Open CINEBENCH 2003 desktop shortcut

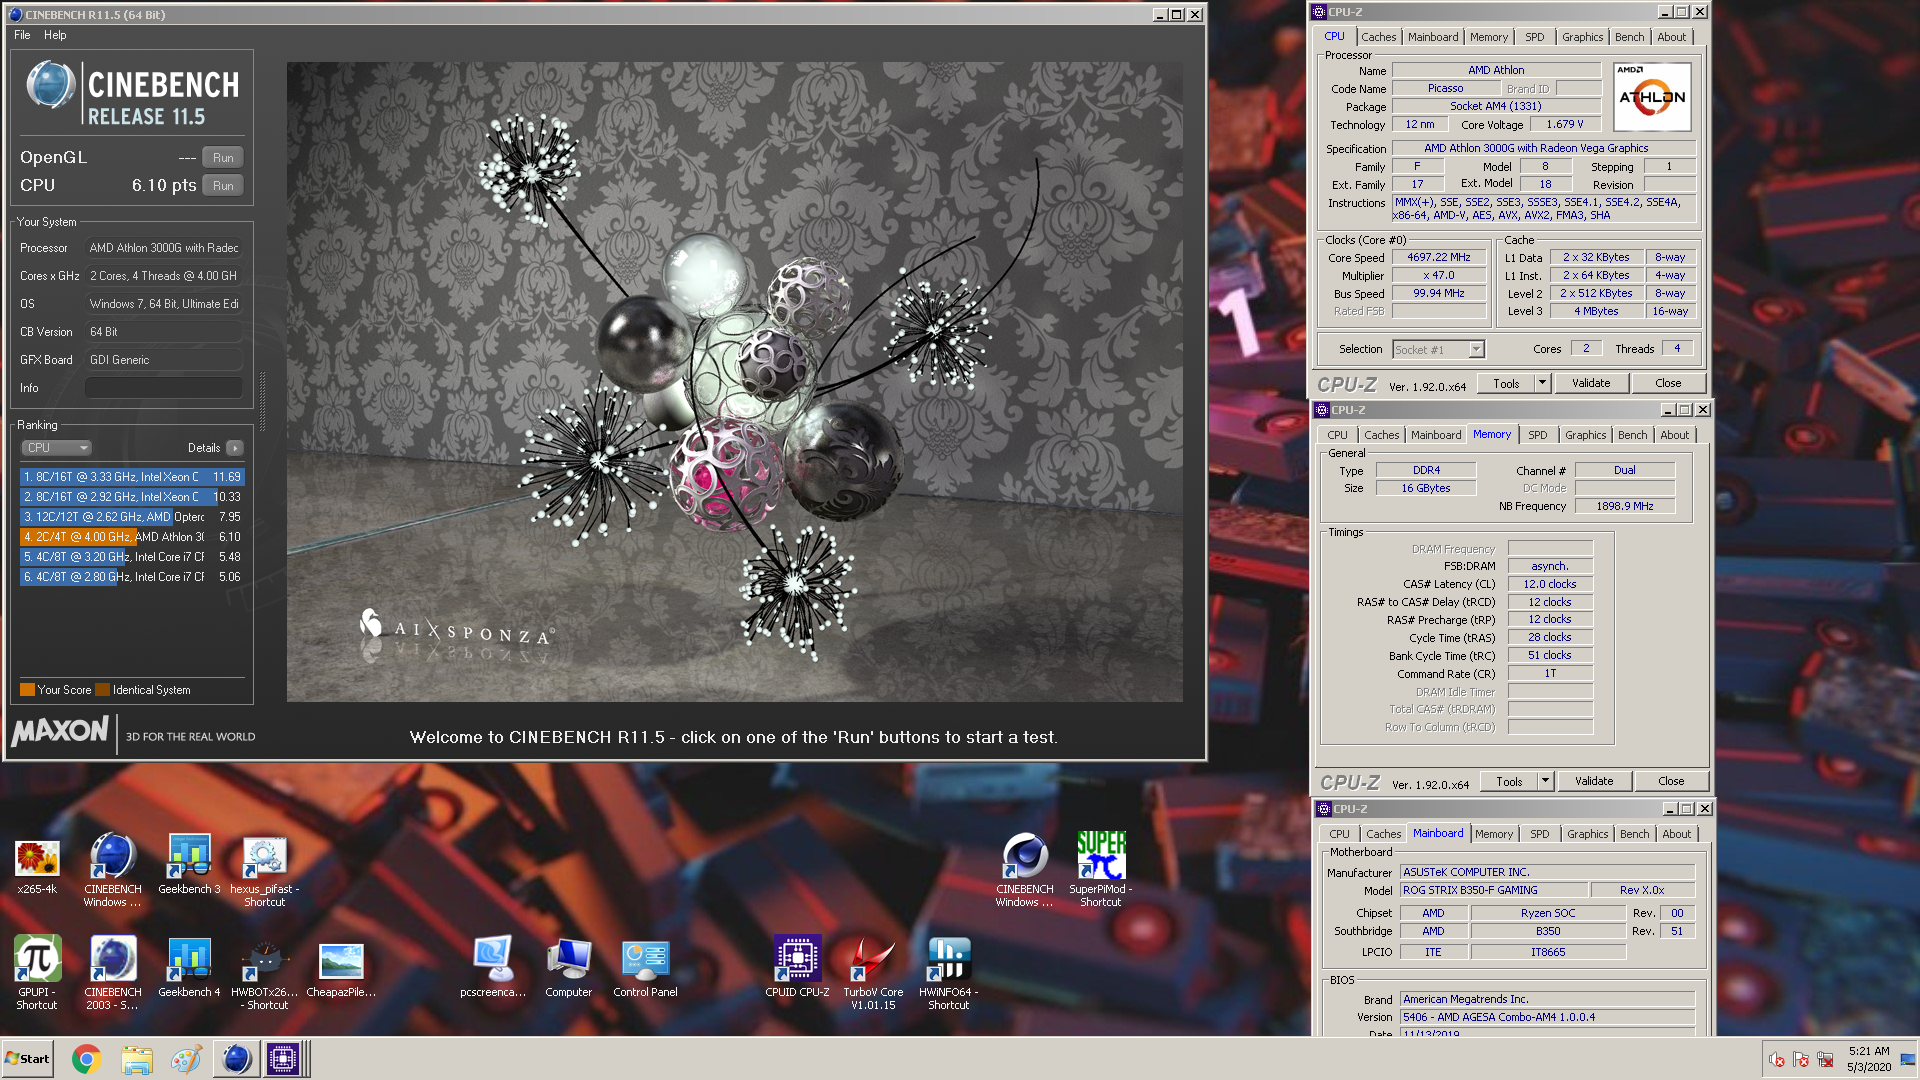tap(112, 972)
